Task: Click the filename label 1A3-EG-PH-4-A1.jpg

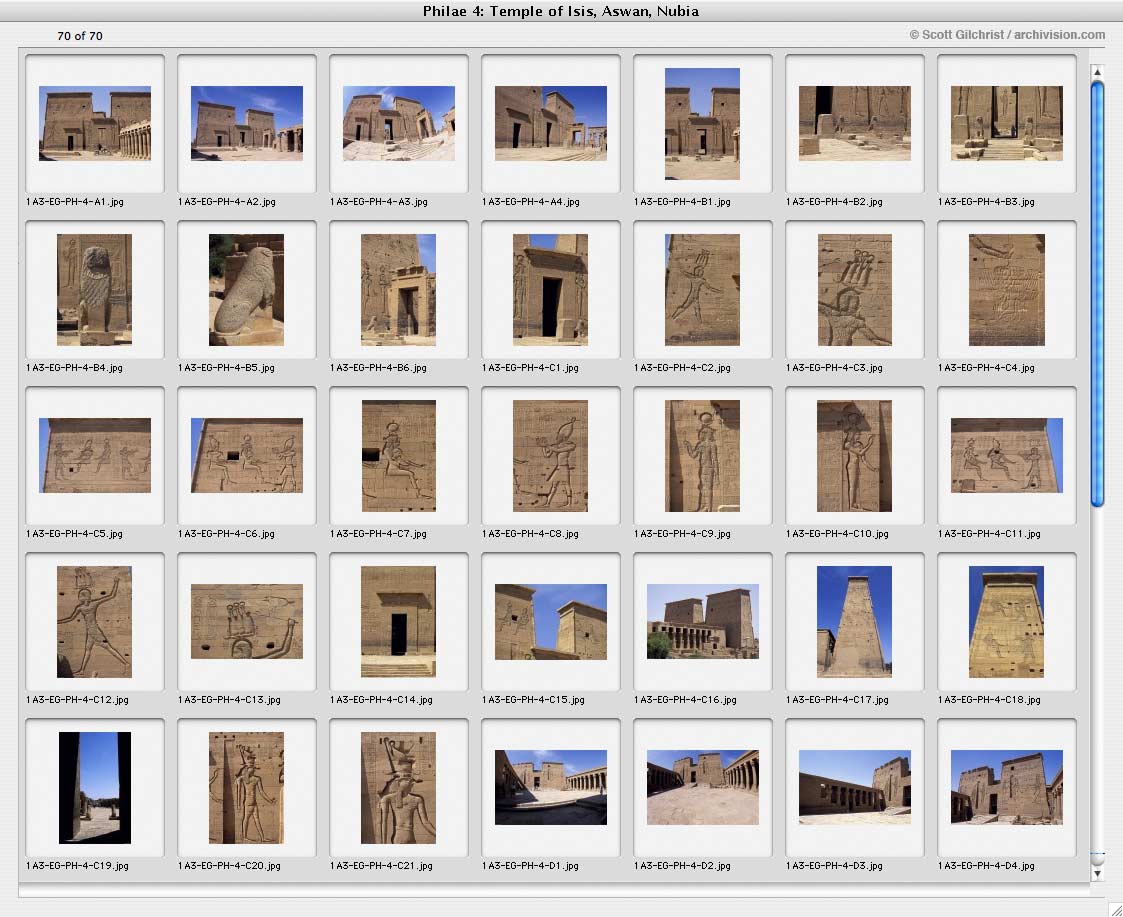Action: (x=74, y=202)
